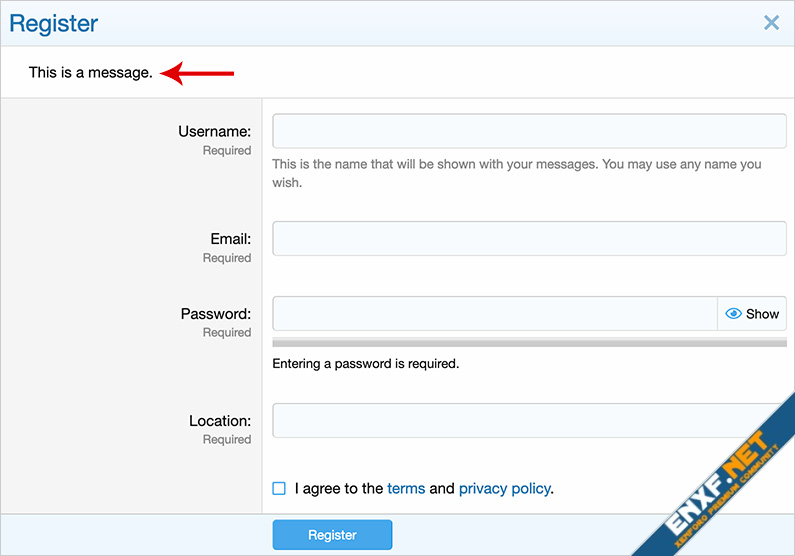This screenshot has width=795, height=556.
Task: Close the Register dialog with the X
Action: [771, 22]
